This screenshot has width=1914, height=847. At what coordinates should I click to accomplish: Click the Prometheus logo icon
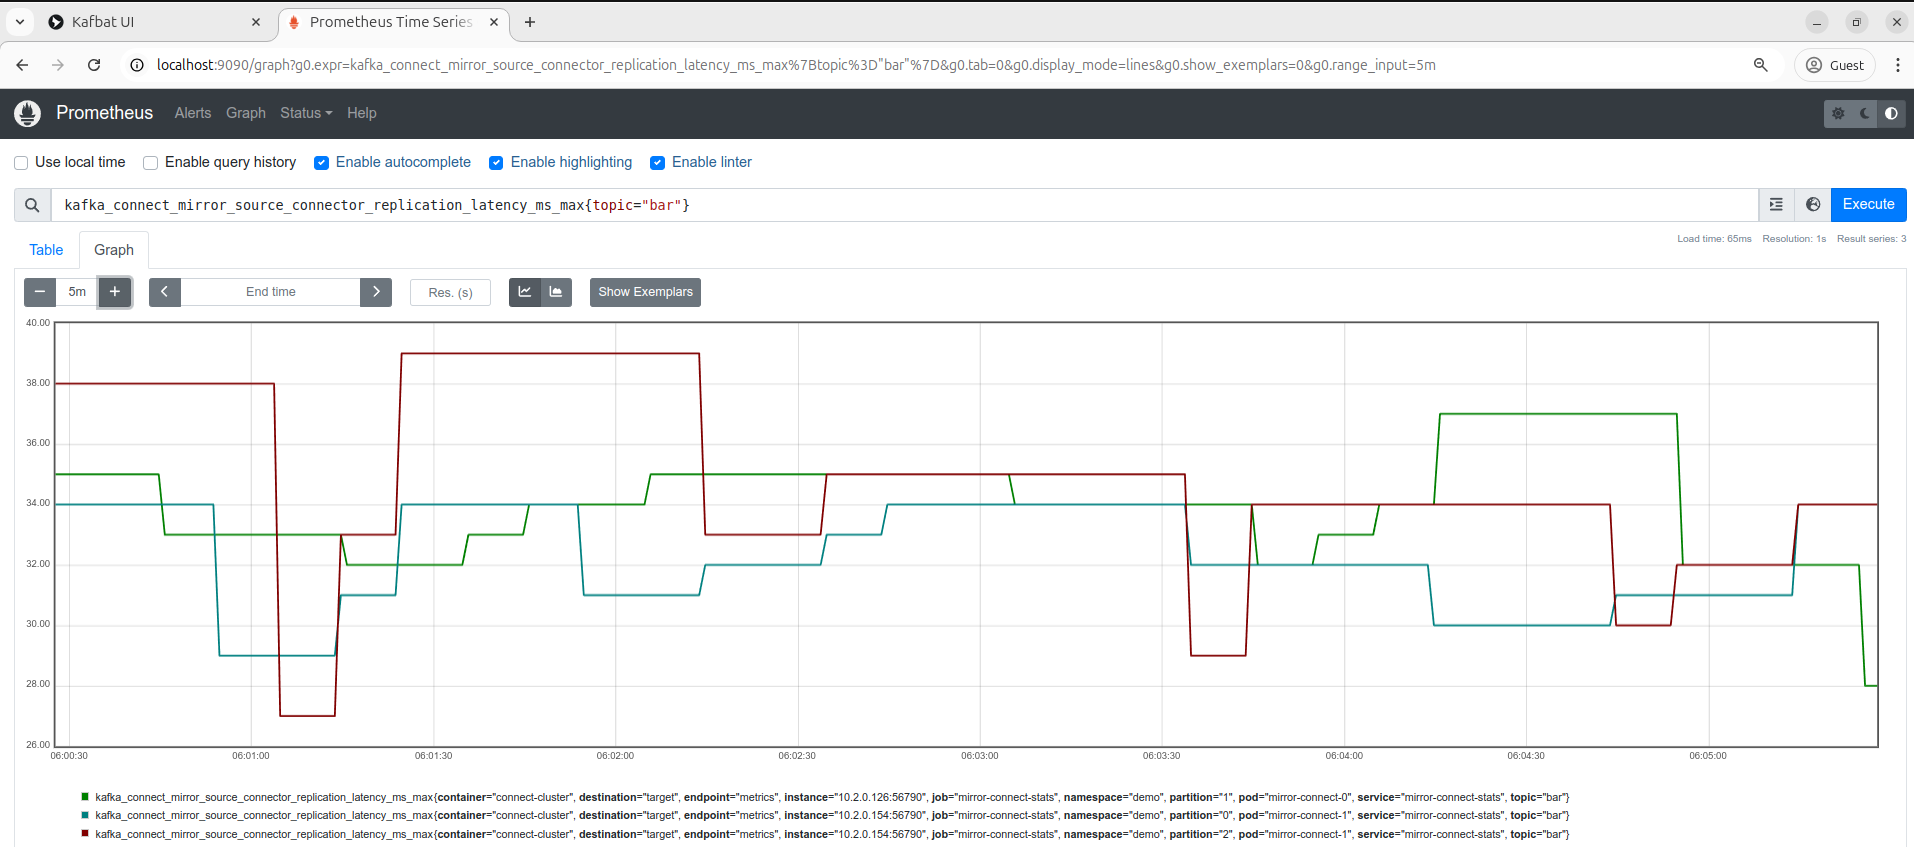pos(28,113)
